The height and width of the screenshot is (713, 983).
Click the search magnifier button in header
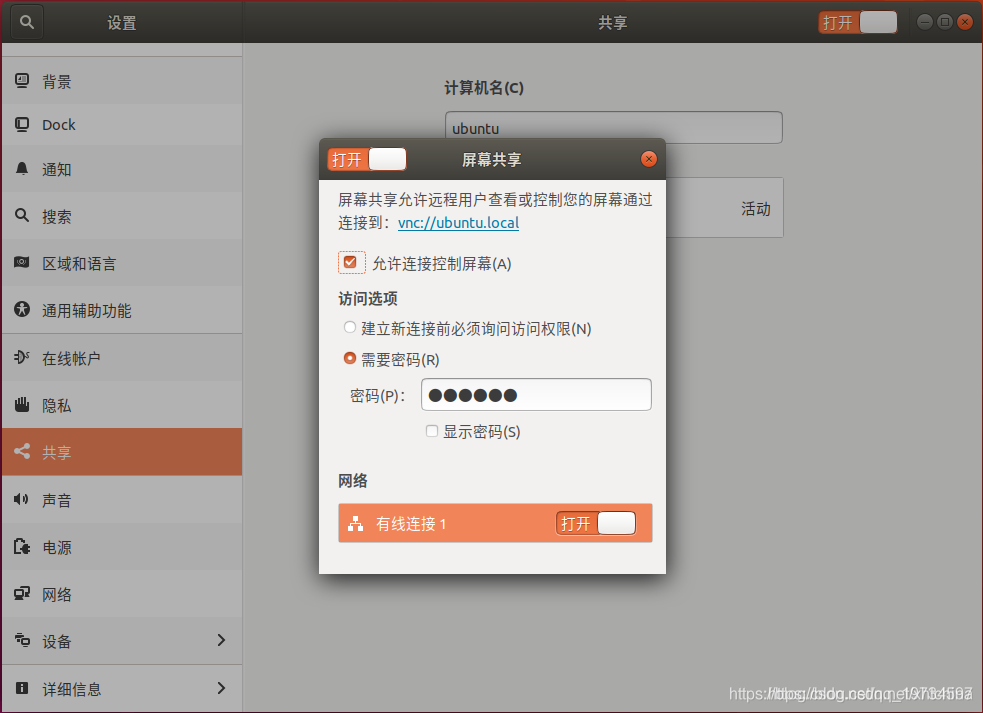tap(27, 22)
